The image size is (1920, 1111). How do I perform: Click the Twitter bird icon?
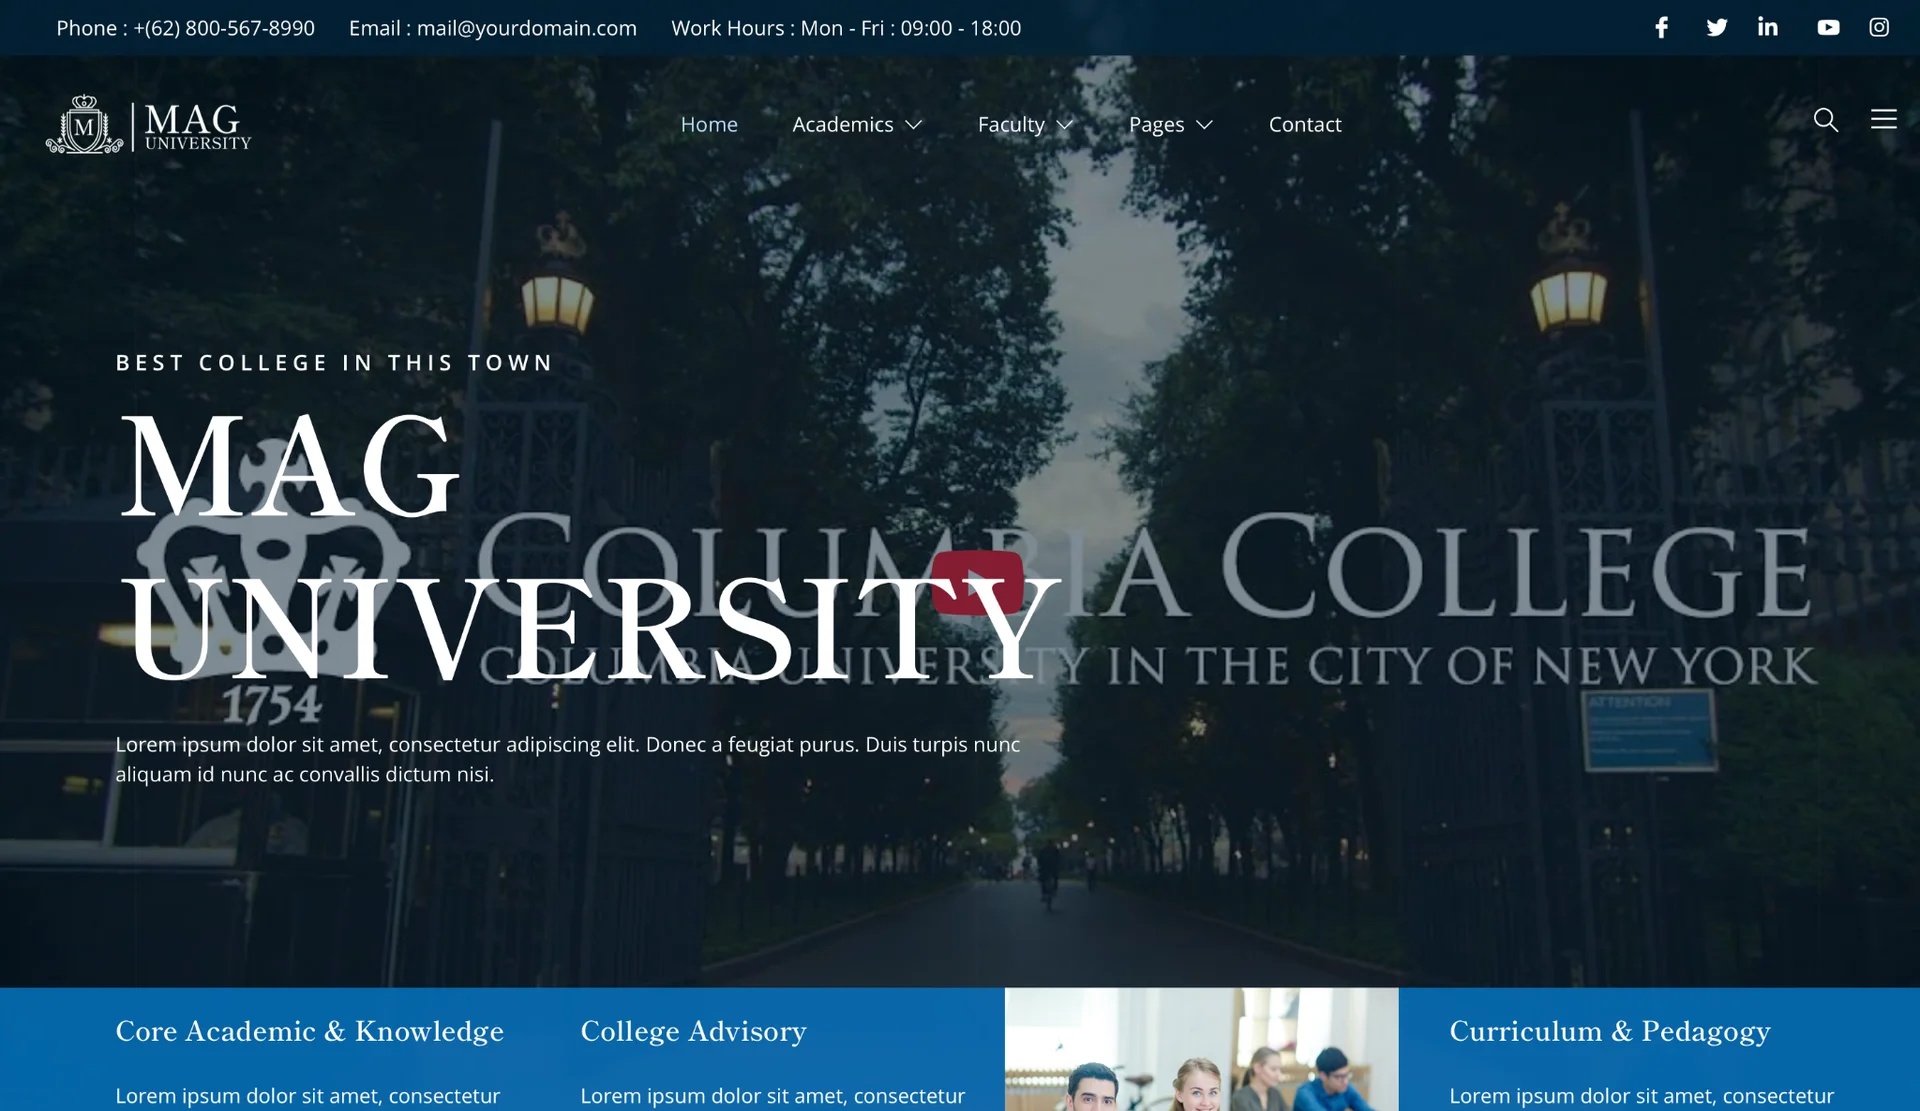1716,28
